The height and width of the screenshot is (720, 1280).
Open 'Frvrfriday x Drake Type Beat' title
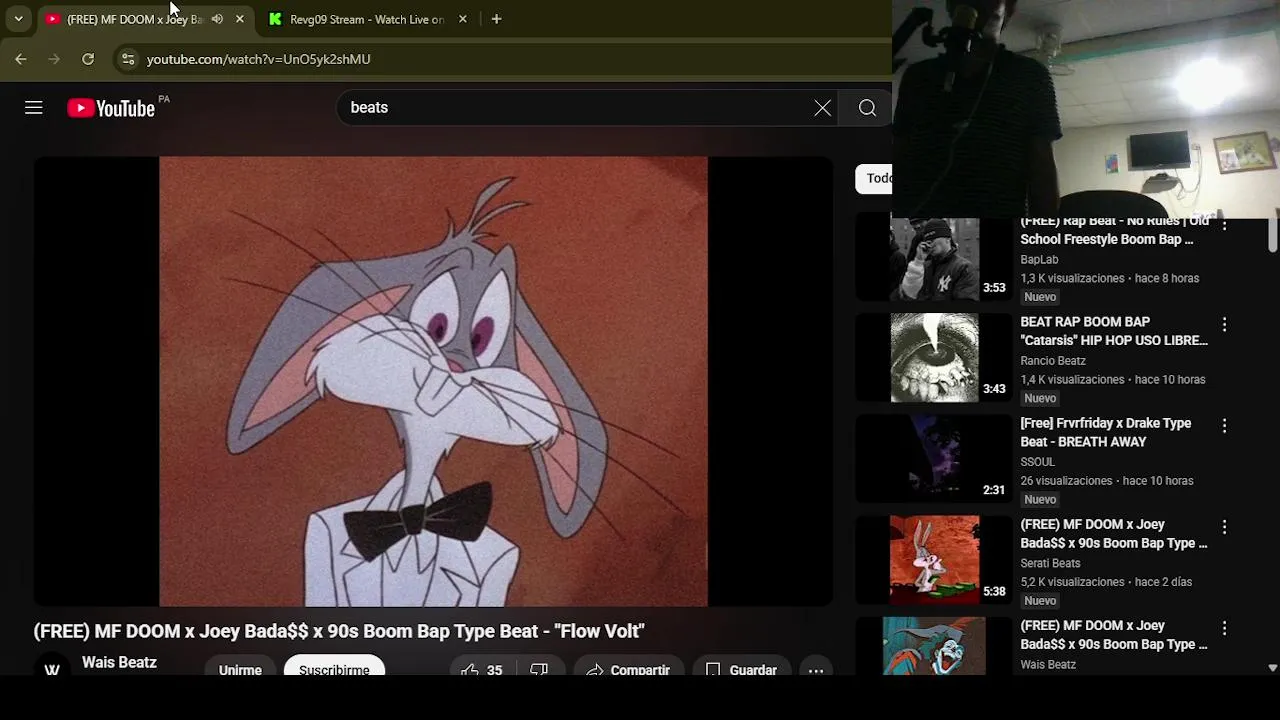tap(1106, 432)
